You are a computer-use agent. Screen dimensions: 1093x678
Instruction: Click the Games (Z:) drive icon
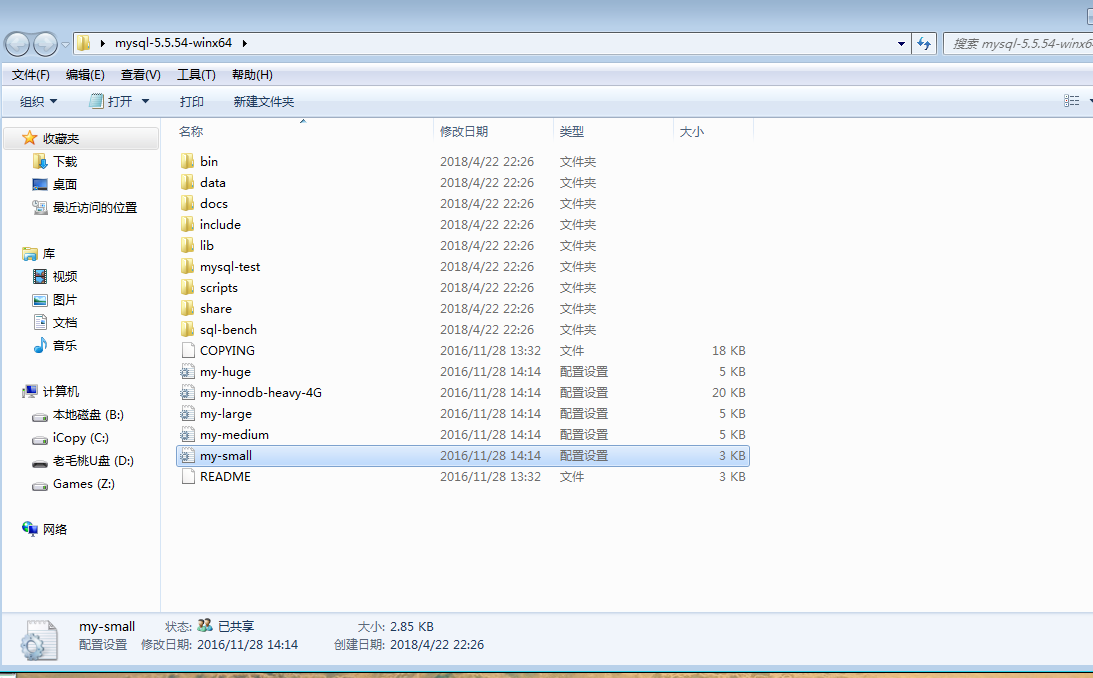[x=40, y=486]
